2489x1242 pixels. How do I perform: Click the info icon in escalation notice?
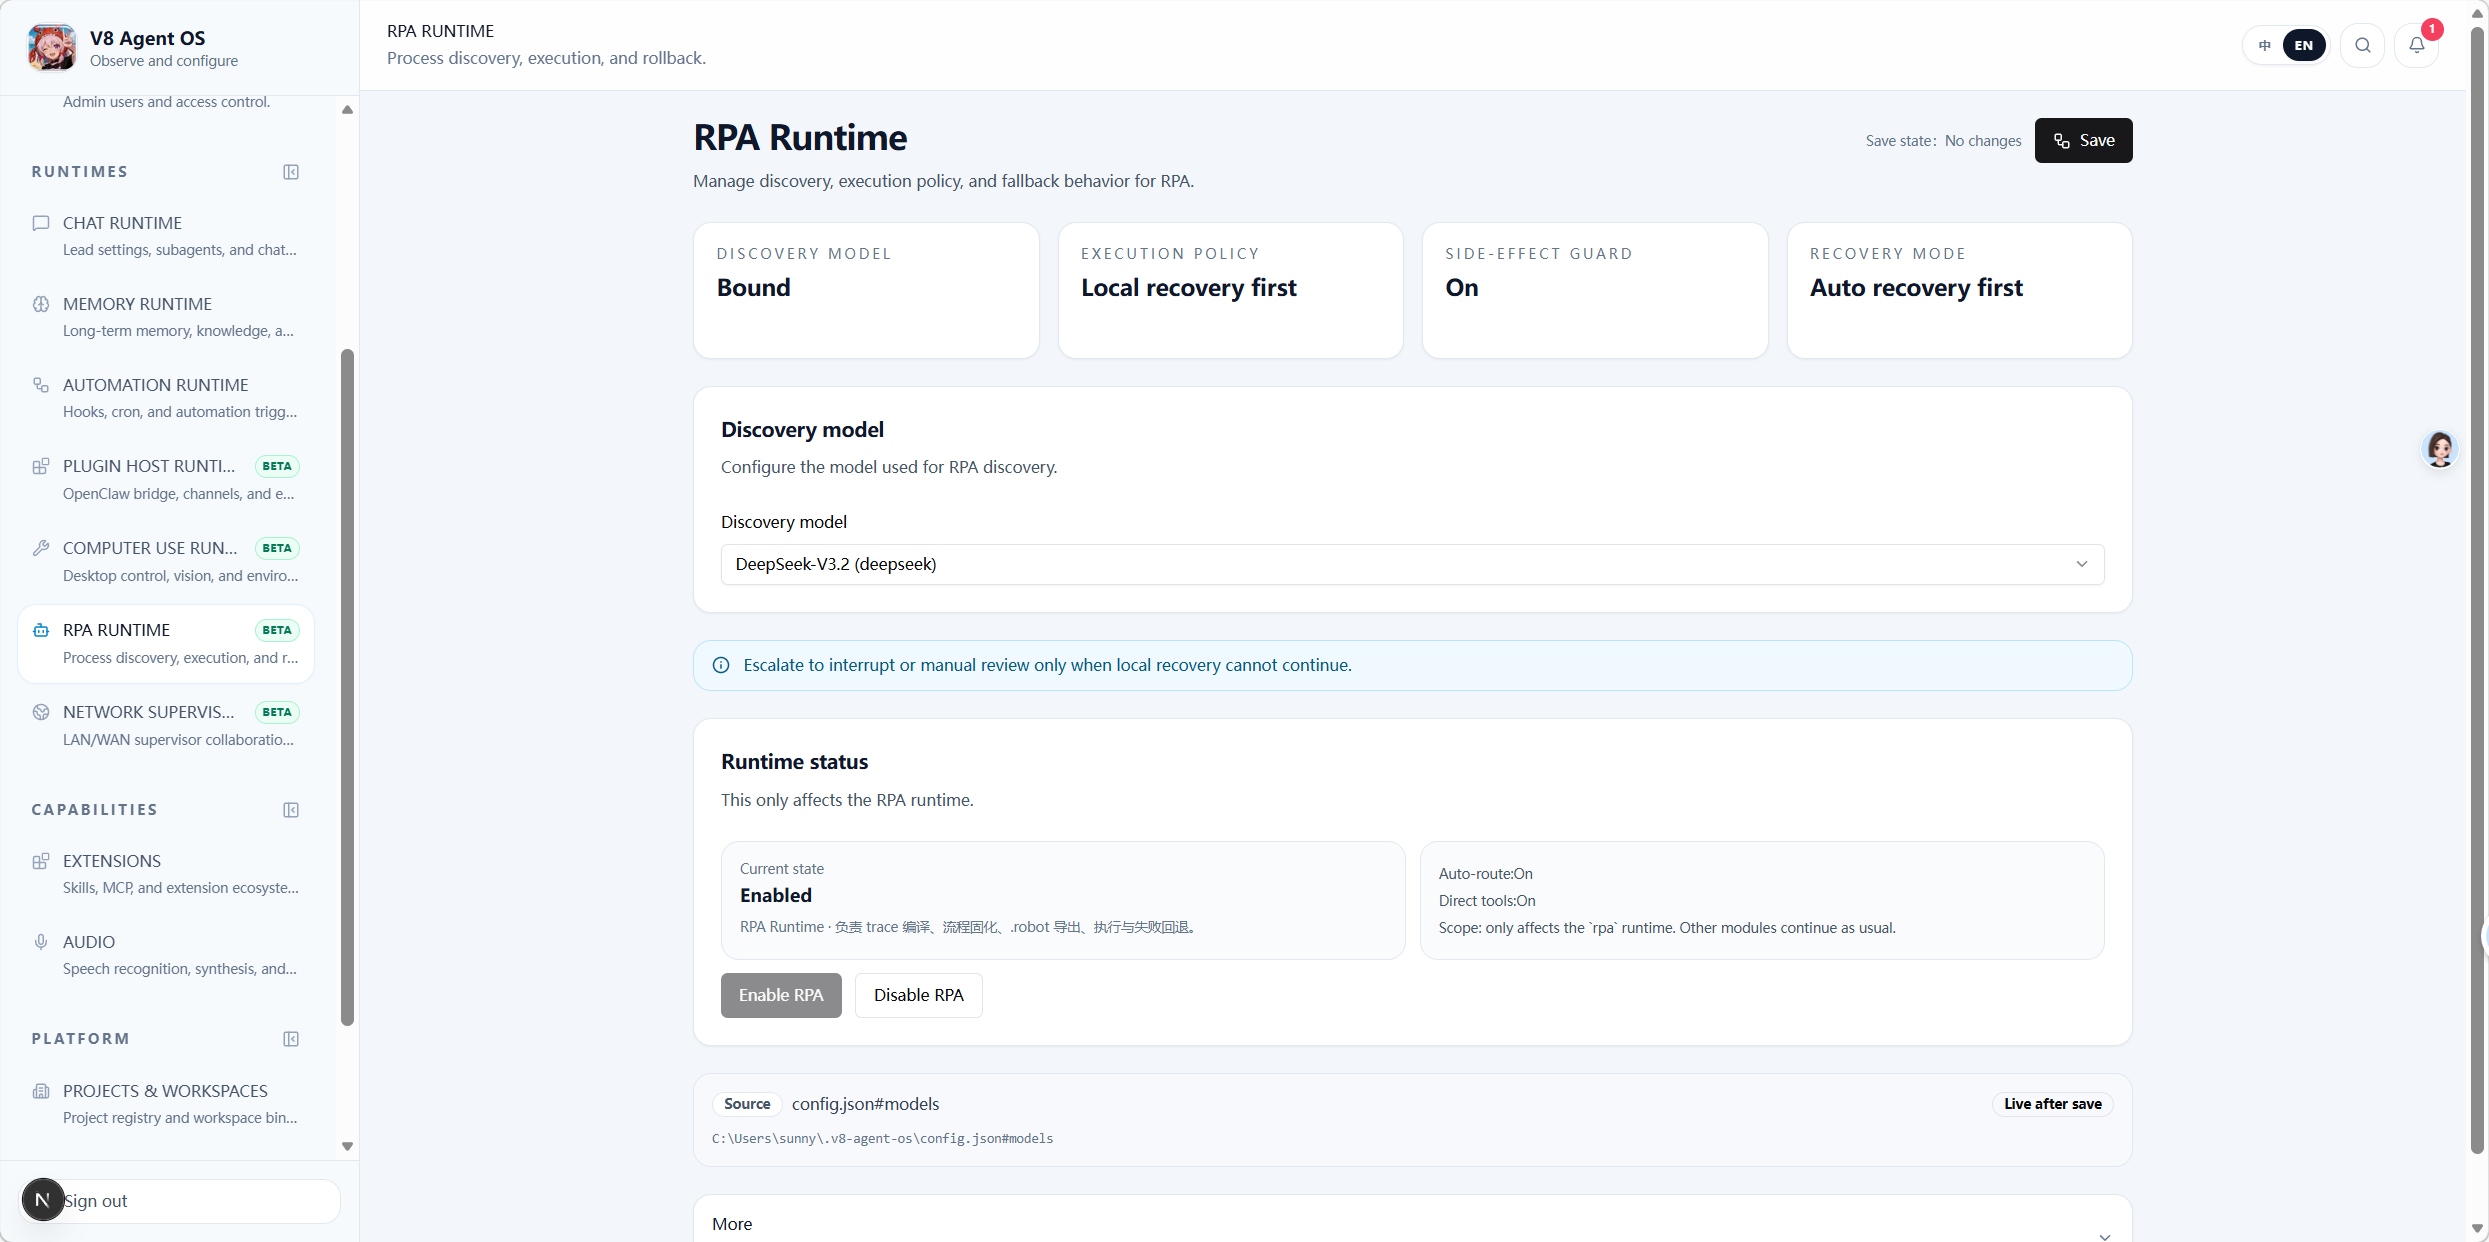720,665
